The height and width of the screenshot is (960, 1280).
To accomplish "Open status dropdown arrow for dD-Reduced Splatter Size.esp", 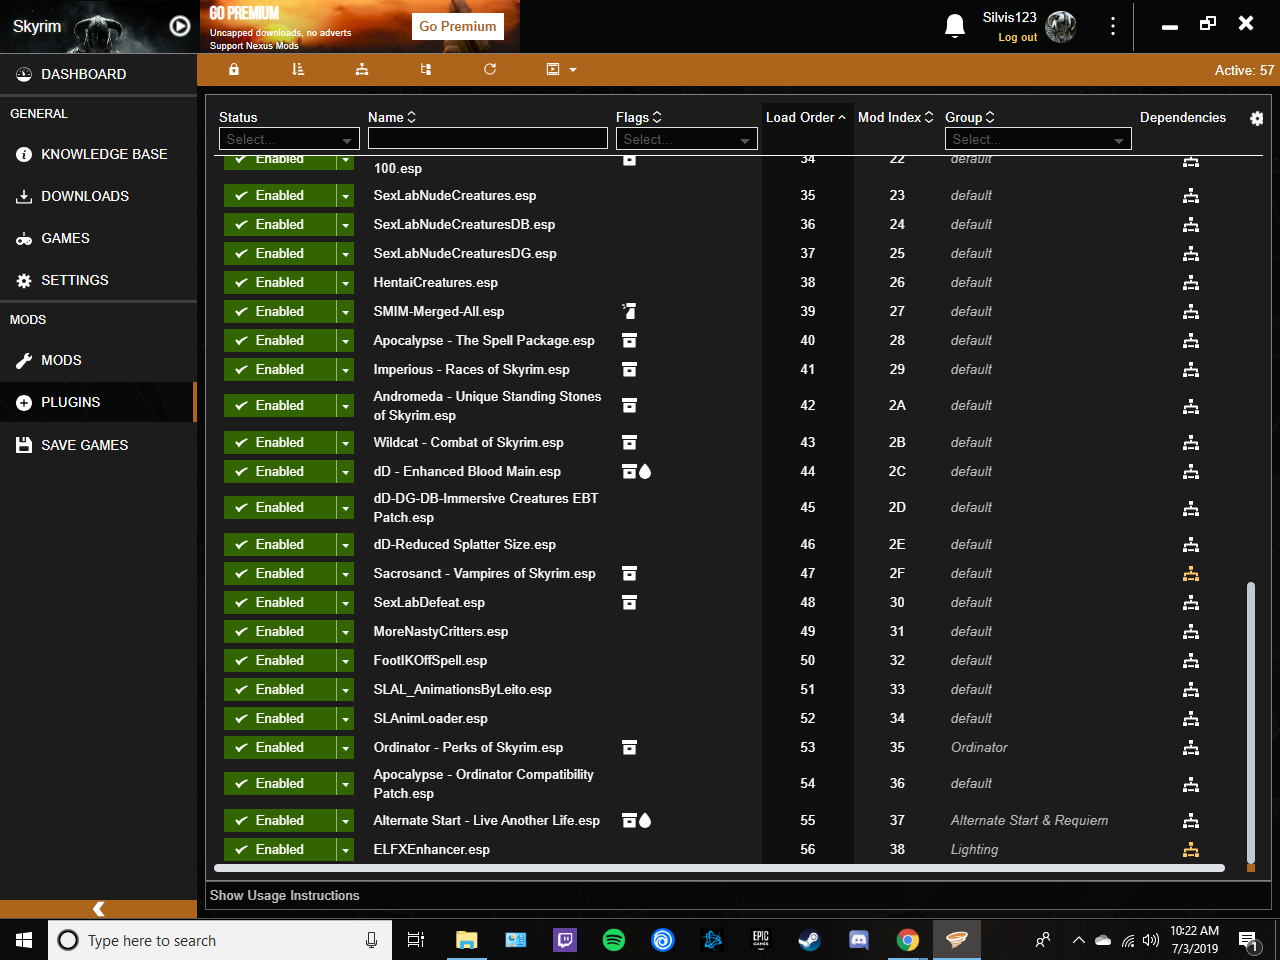I will (x=345, y=545).
